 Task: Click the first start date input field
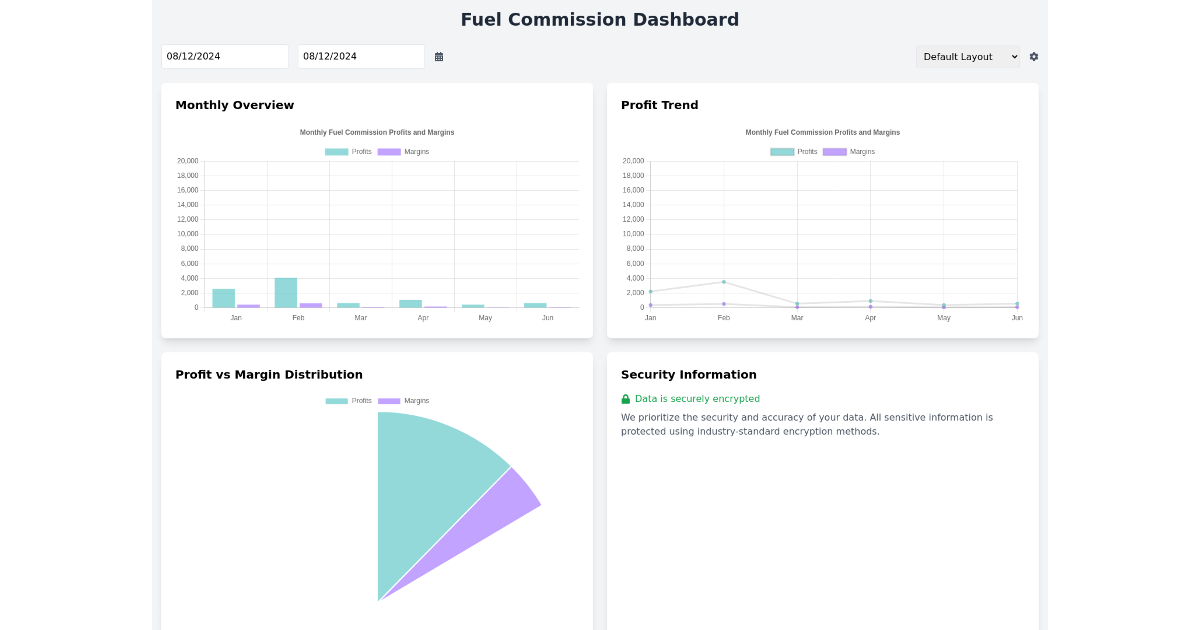(x=224, y=56)
